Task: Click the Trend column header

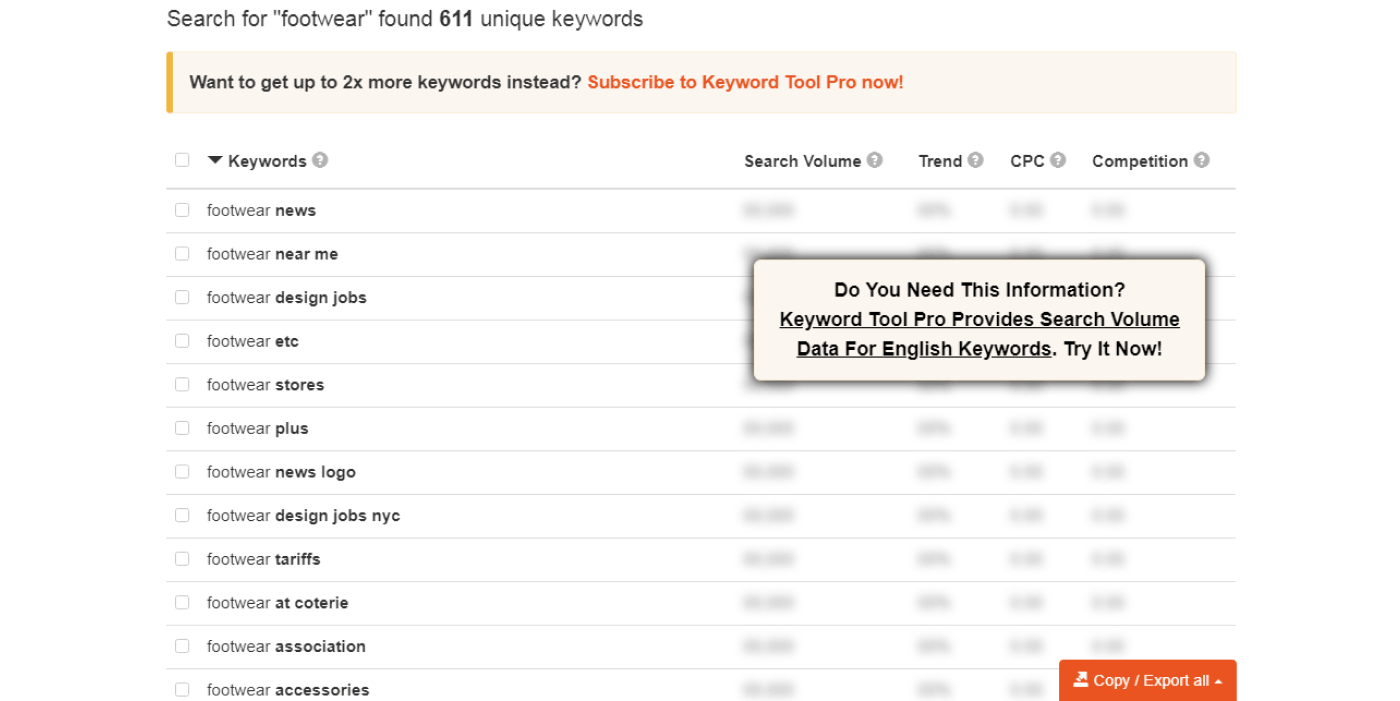Action: tap(940, 161)
